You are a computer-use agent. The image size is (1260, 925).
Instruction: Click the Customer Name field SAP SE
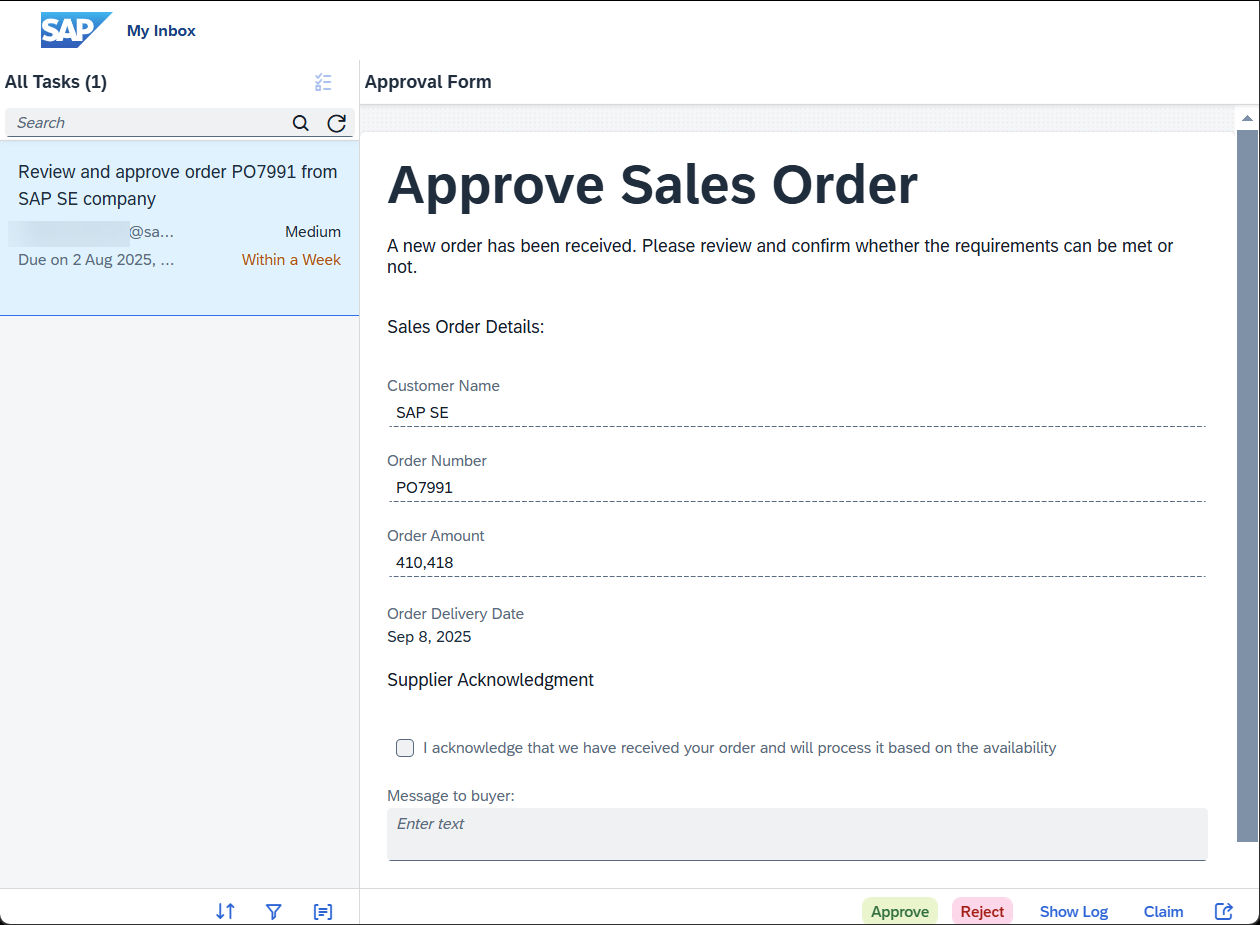(797, 412)
